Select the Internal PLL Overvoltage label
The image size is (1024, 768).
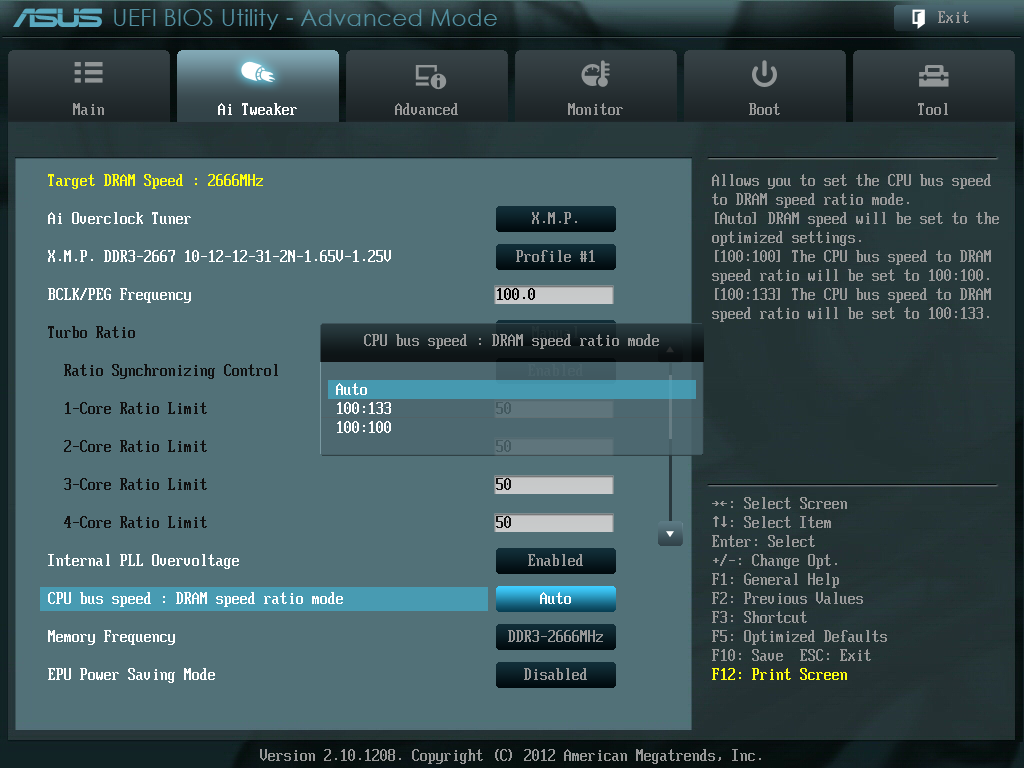click(x=143, y=561)
